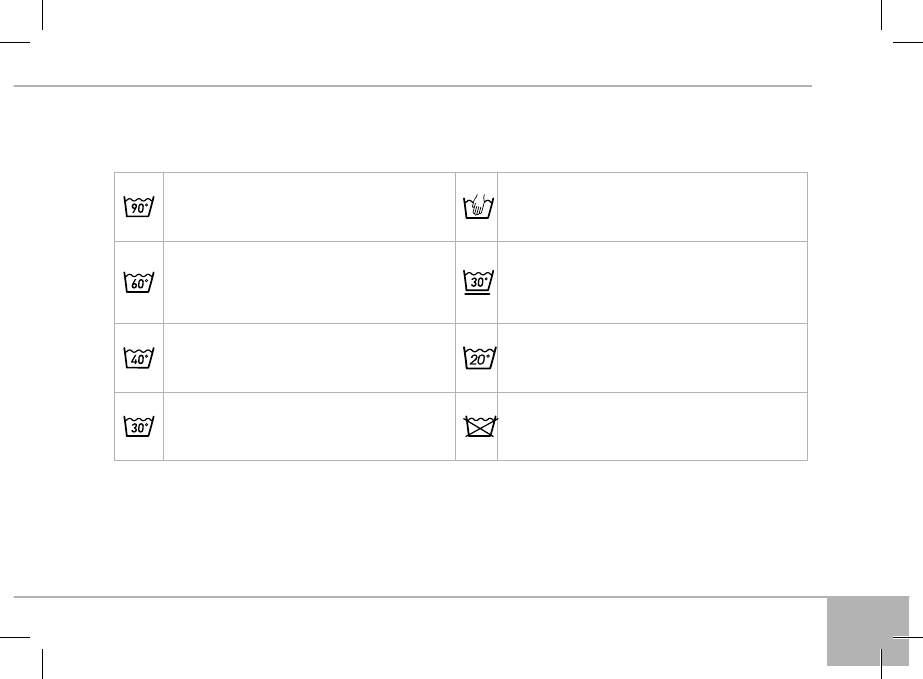This screenshot has width=923, height=679.
Task: Select the underlined 30° gentle wash icon
Action: click(477, 283)
